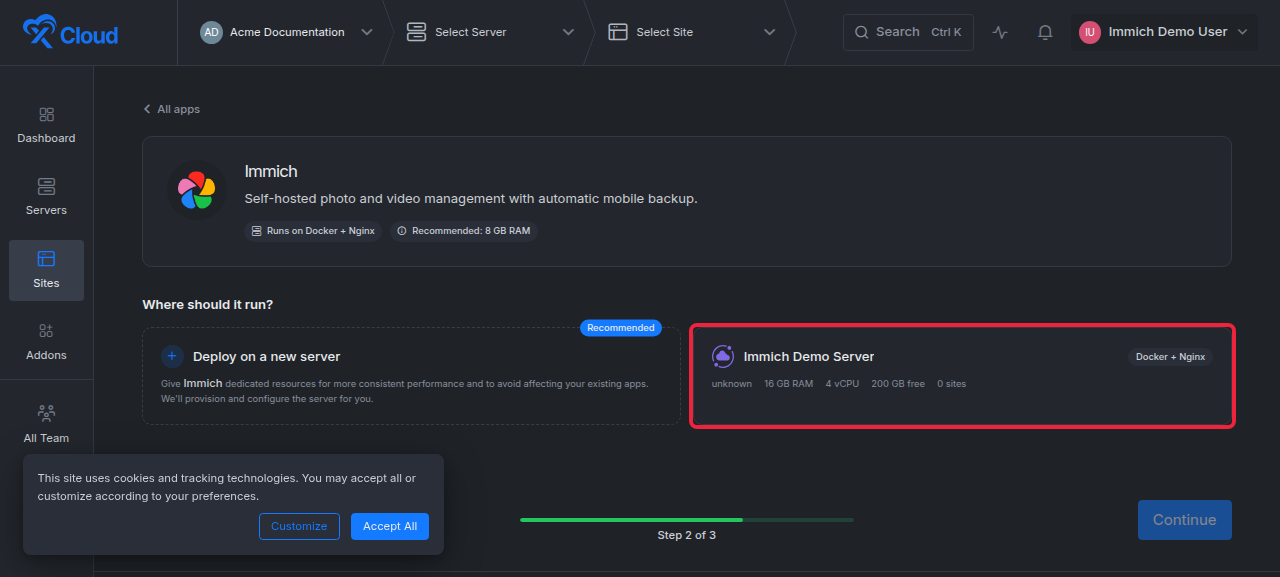Expand the Select Site dropdown chevron
The width and height of the screenshot is (1280, 577).
[x=769, y=32]
